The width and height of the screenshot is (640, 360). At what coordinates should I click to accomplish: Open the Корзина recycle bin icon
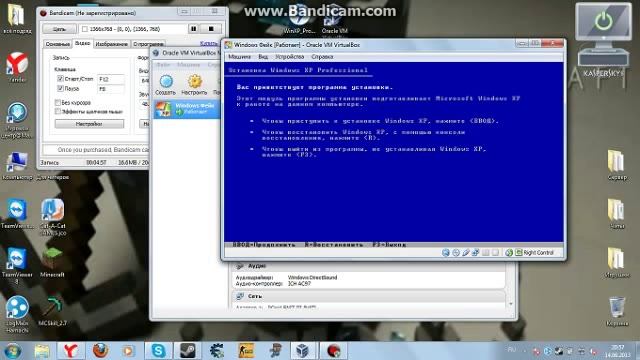[617, 311]
